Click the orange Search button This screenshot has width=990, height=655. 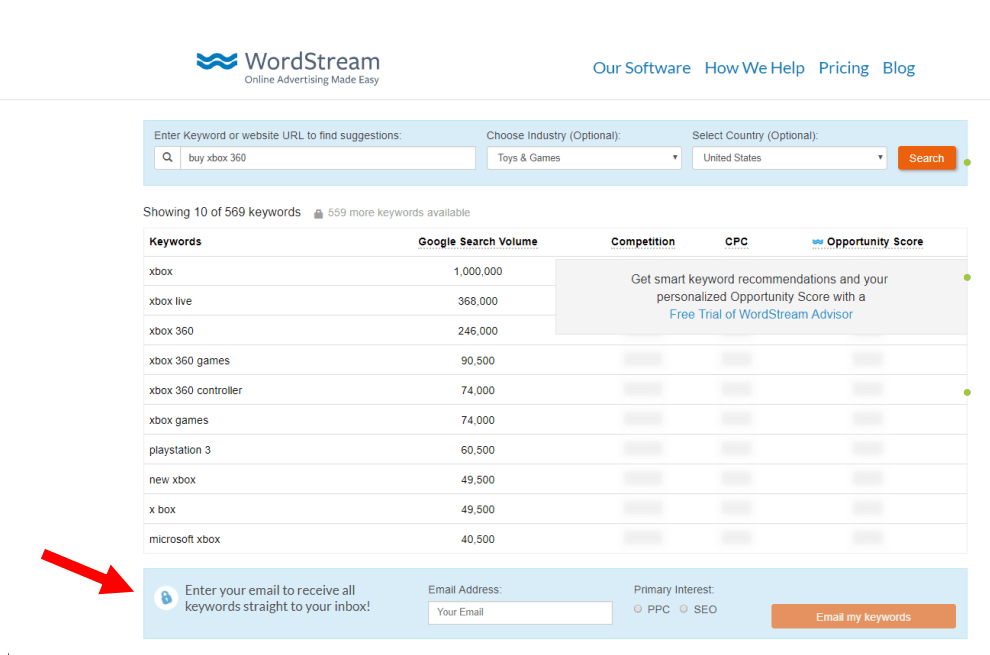tap(926, 158)
